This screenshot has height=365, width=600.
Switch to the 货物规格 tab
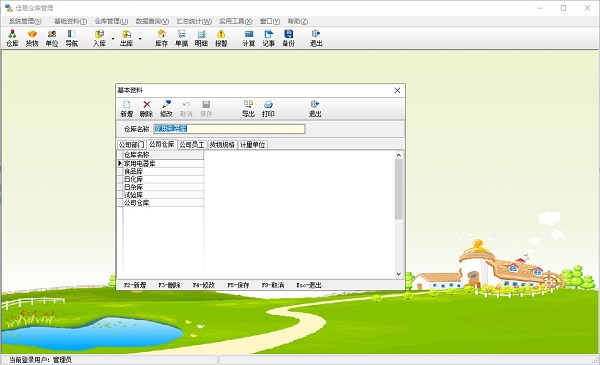222,145
